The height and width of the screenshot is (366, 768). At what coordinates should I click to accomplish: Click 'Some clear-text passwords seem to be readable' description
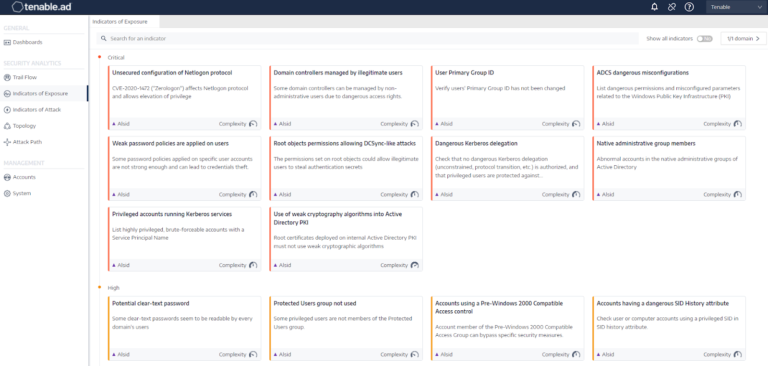(x=182, y=322)
